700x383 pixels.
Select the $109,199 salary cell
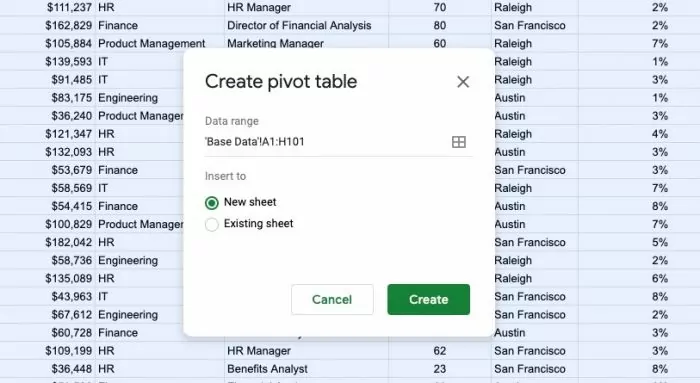pyautogui.click(x=47, y=351)
